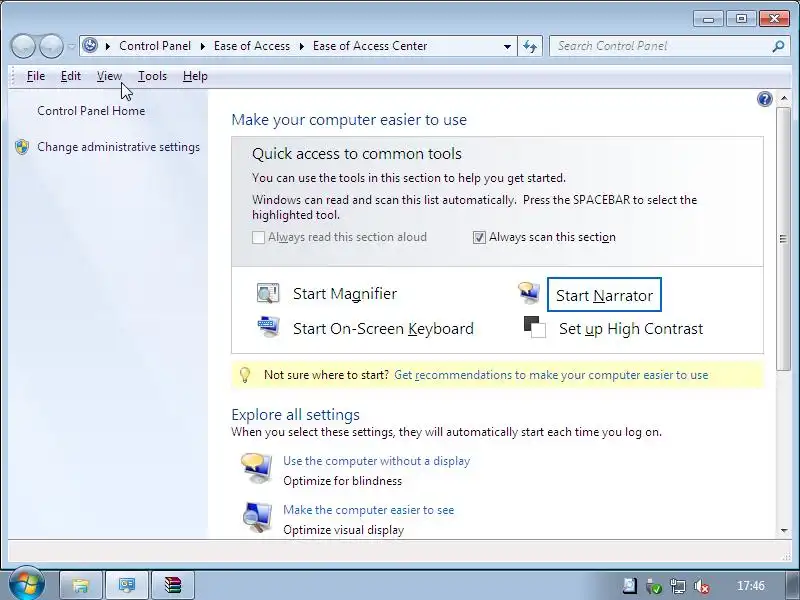Open Change administrative settings
Image resolution: width=800 pixels, height=600 pixels.
coord(118,147)
